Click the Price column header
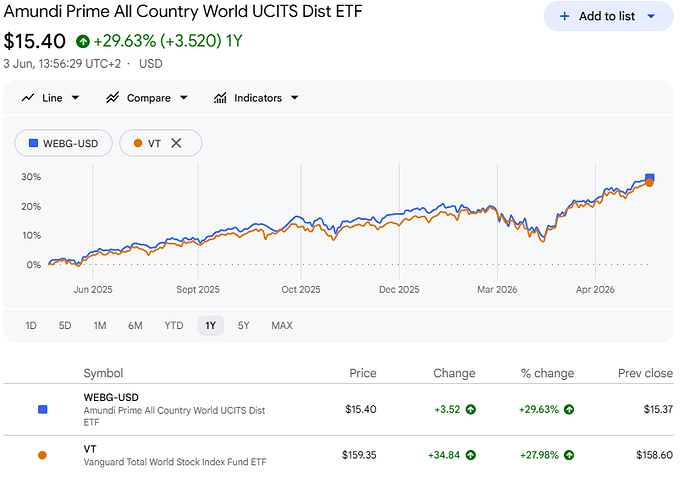This screenshot has height=483, width=690. pos(363,373)
